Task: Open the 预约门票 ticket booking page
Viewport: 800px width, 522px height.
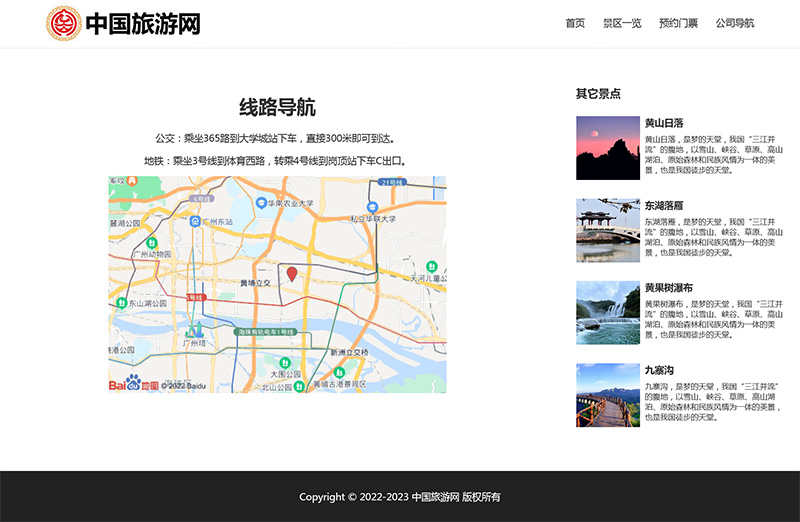Action: coord(678,23)
